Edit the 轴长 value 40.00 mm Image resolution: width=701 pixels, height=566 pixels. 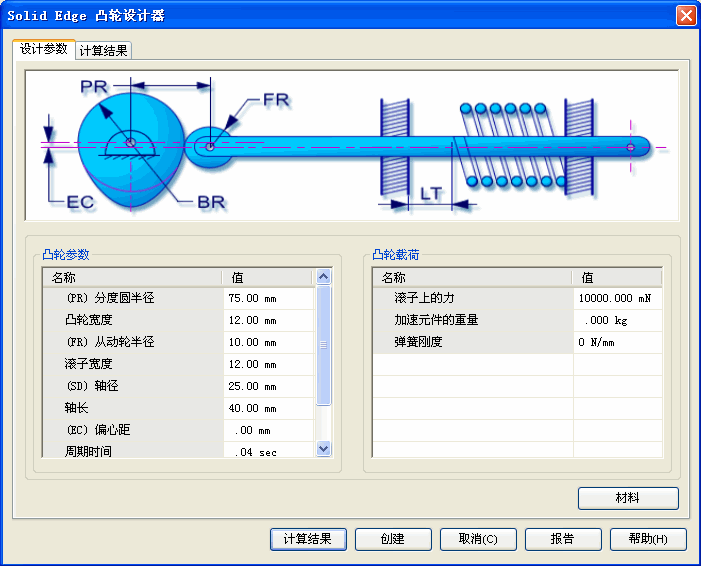[x=267, y=408]
